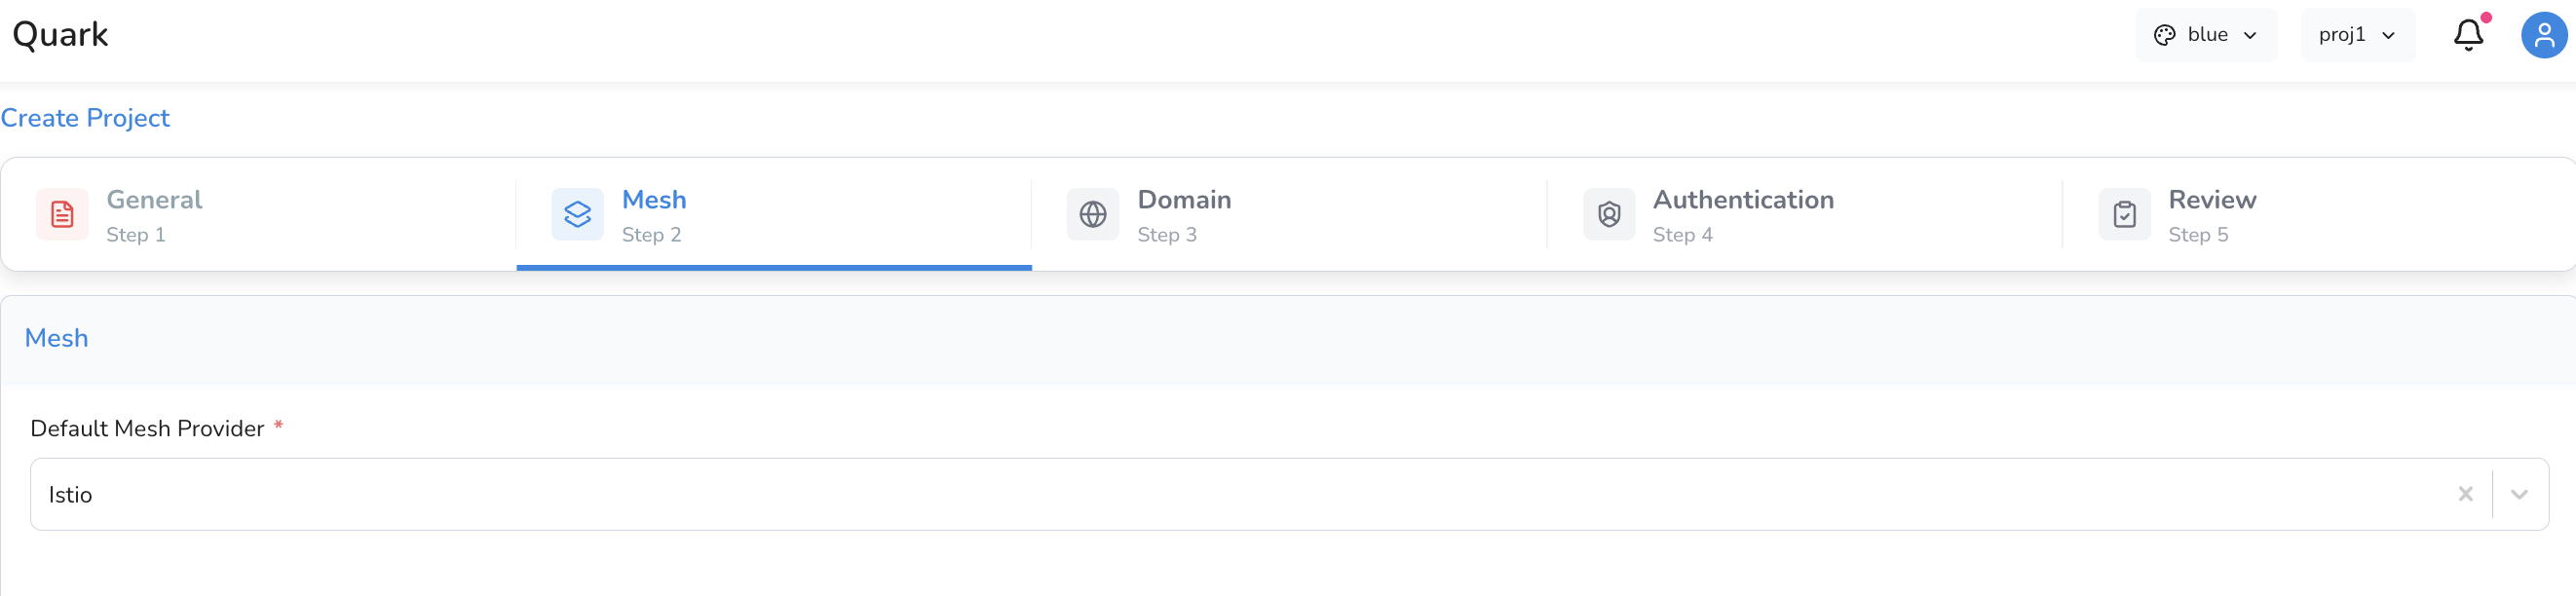Open the proj1 project selector
Image resolution: width=2576 pixels, height=596 pixels.
tap(2357, 35)
